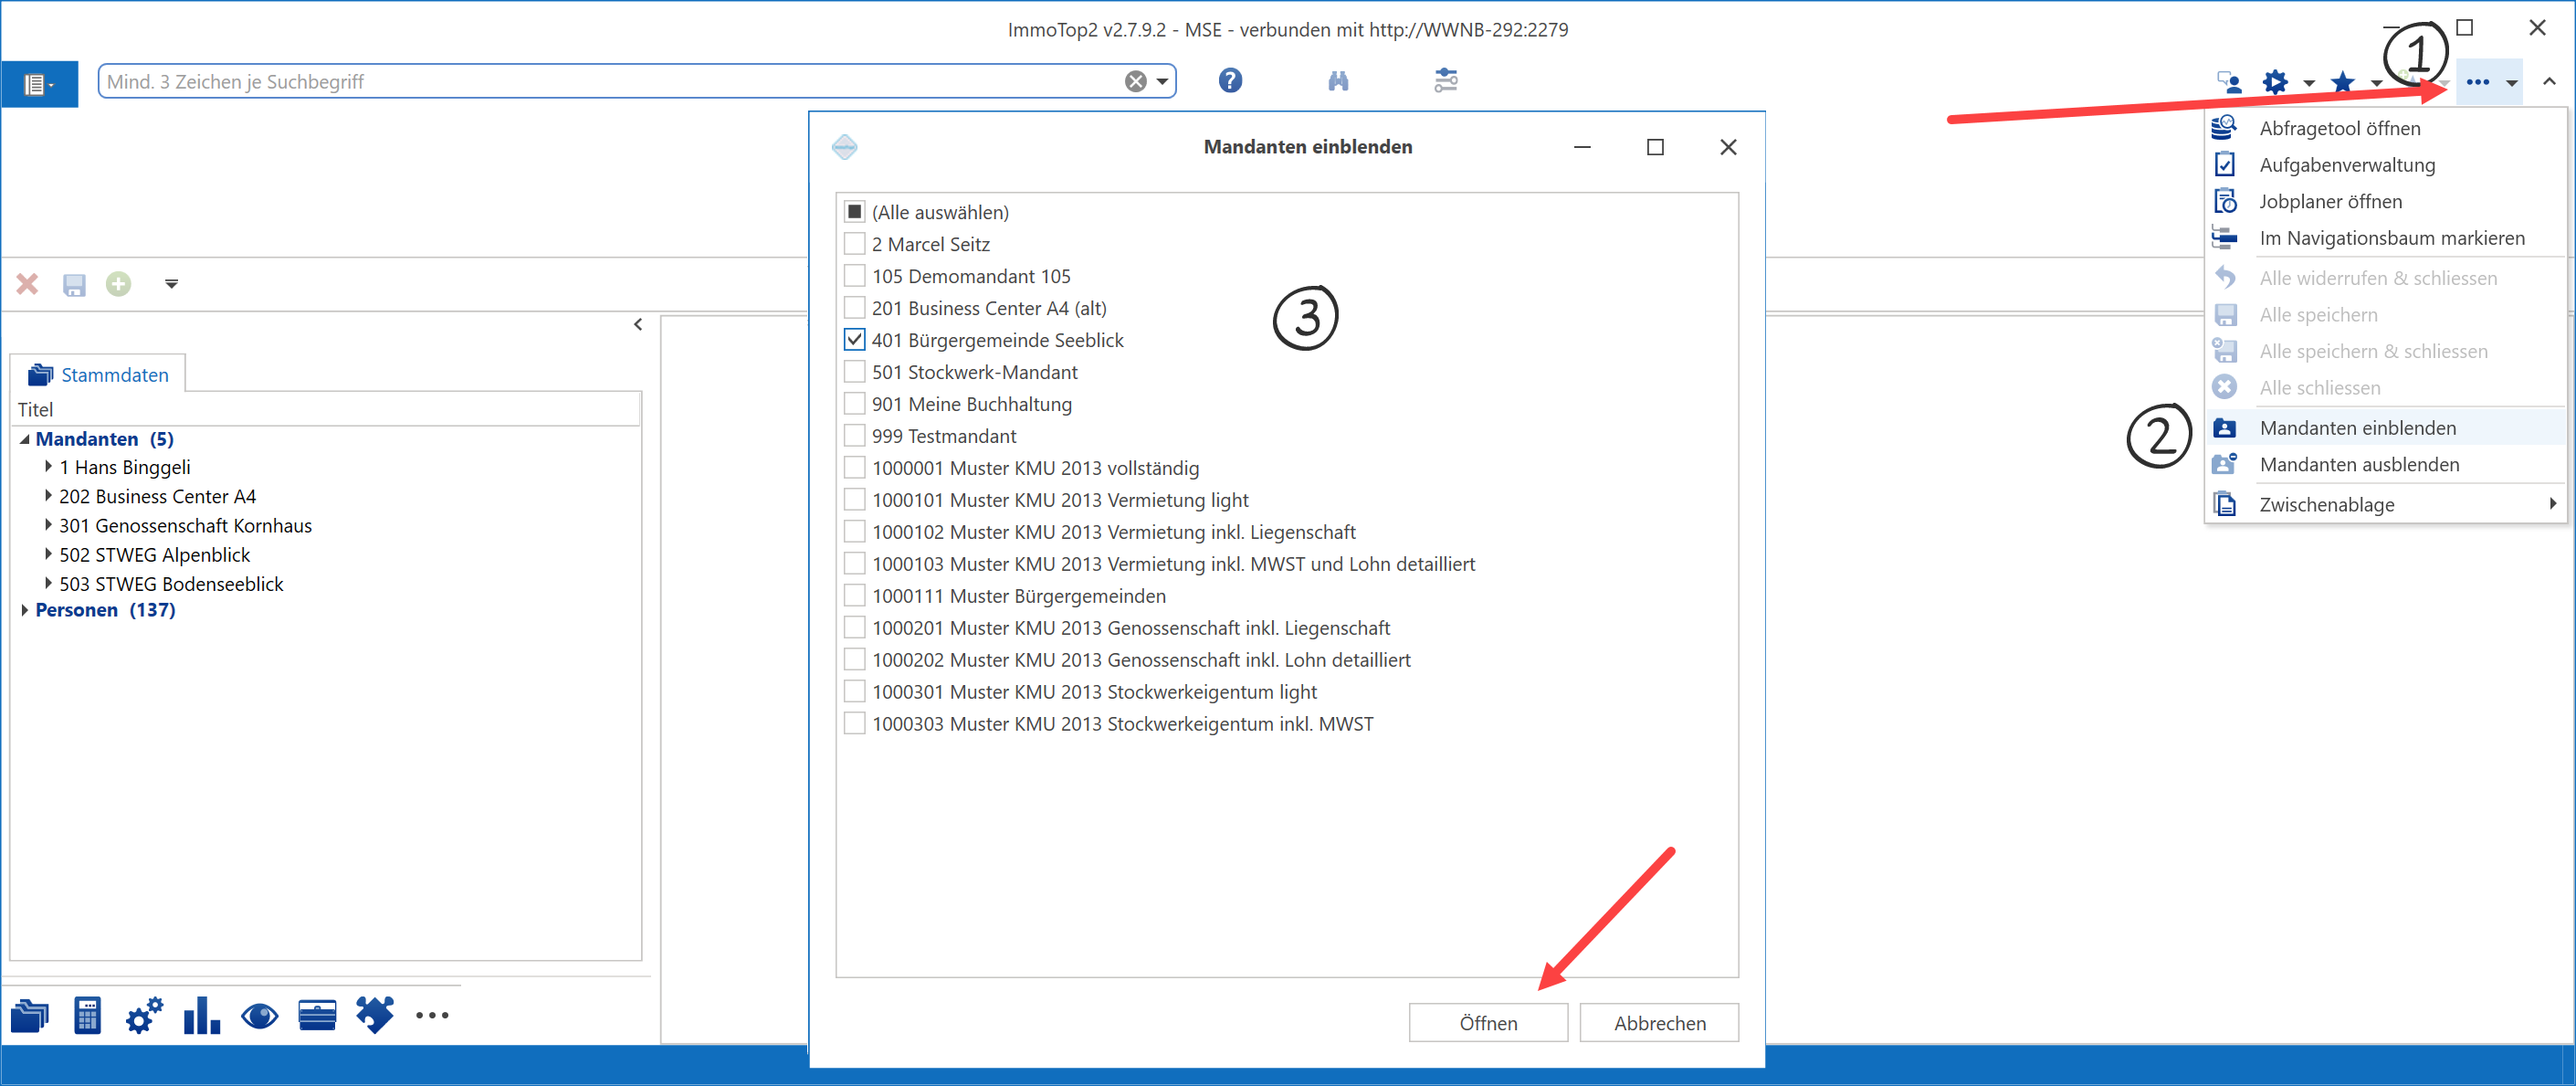Open the filter sliders icon in toolbar
Viewport: 2576px width, 1086px height.
coord(1446,81)
